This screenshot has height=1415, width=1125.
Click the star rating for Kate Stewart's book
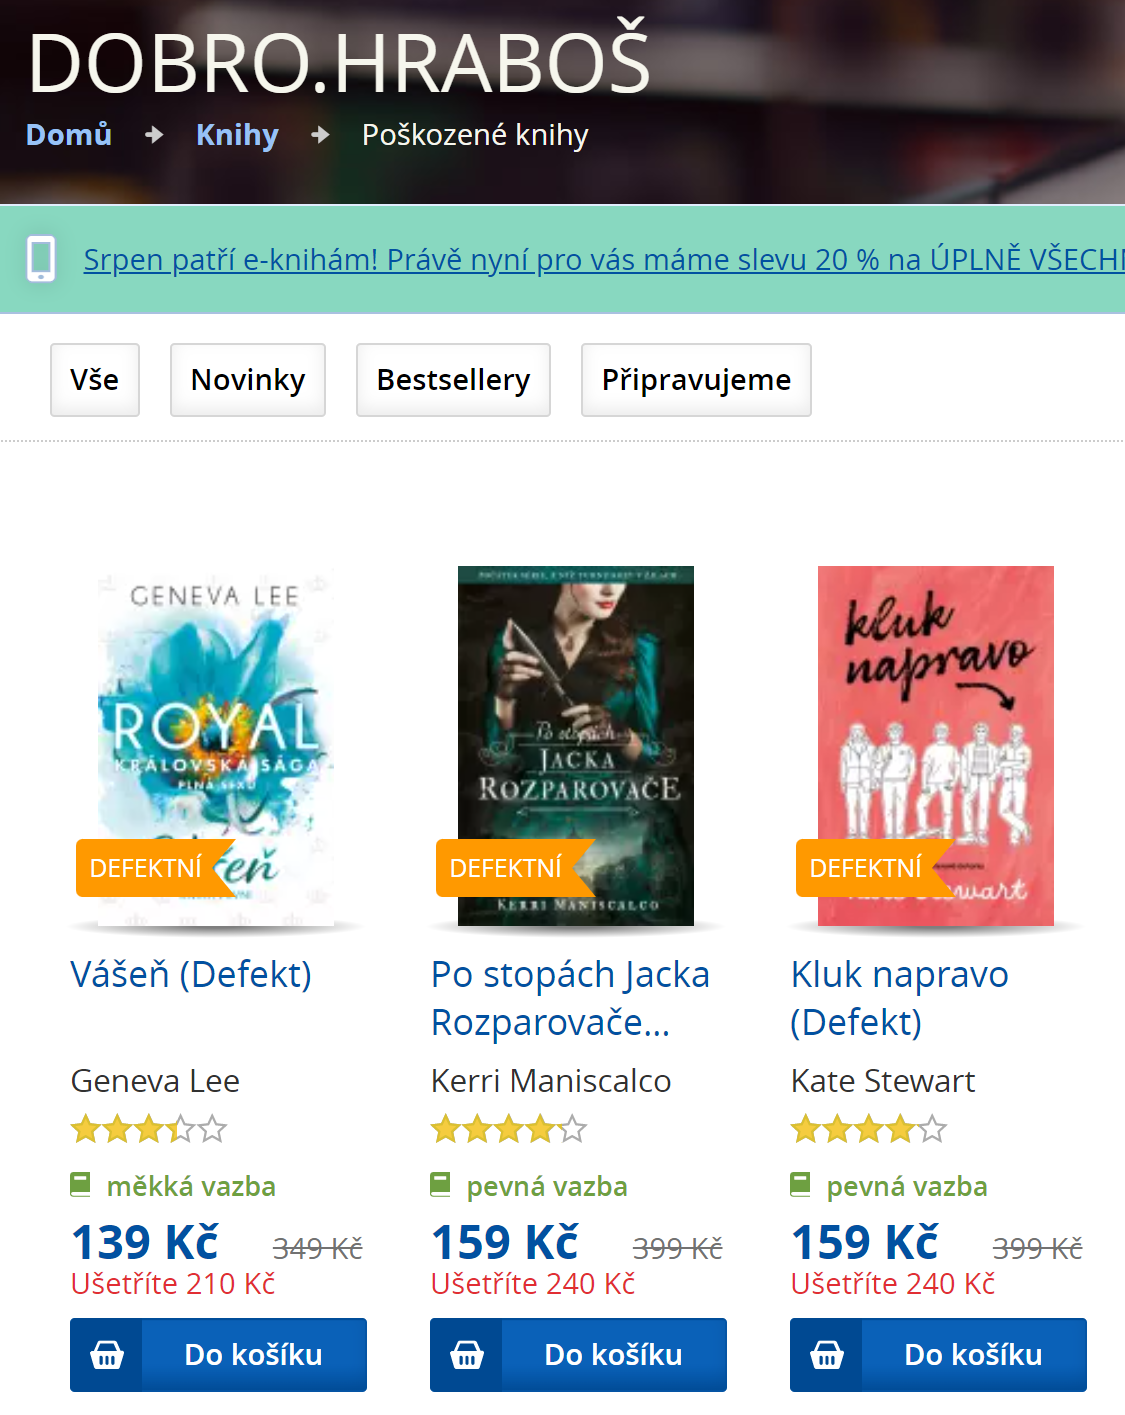tap(869, 1130)
